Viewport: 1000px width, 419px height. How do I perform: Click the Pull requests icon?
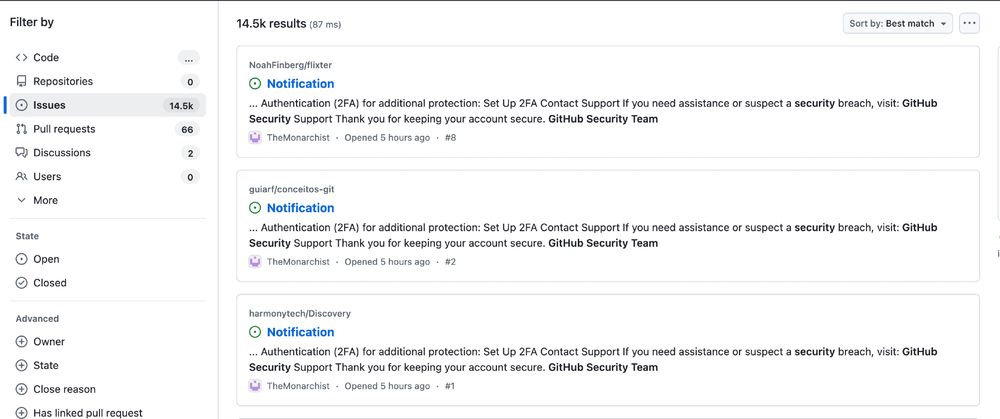pyautogui.click(x=22, y=129)
